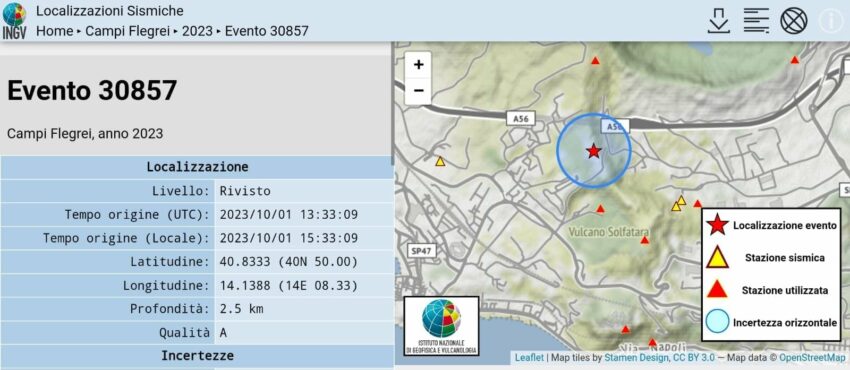Viewport: 850px width, 370px height.
Task: Zoom out the map with minus button
Action: pyautogui.click(x=418, y=90)
